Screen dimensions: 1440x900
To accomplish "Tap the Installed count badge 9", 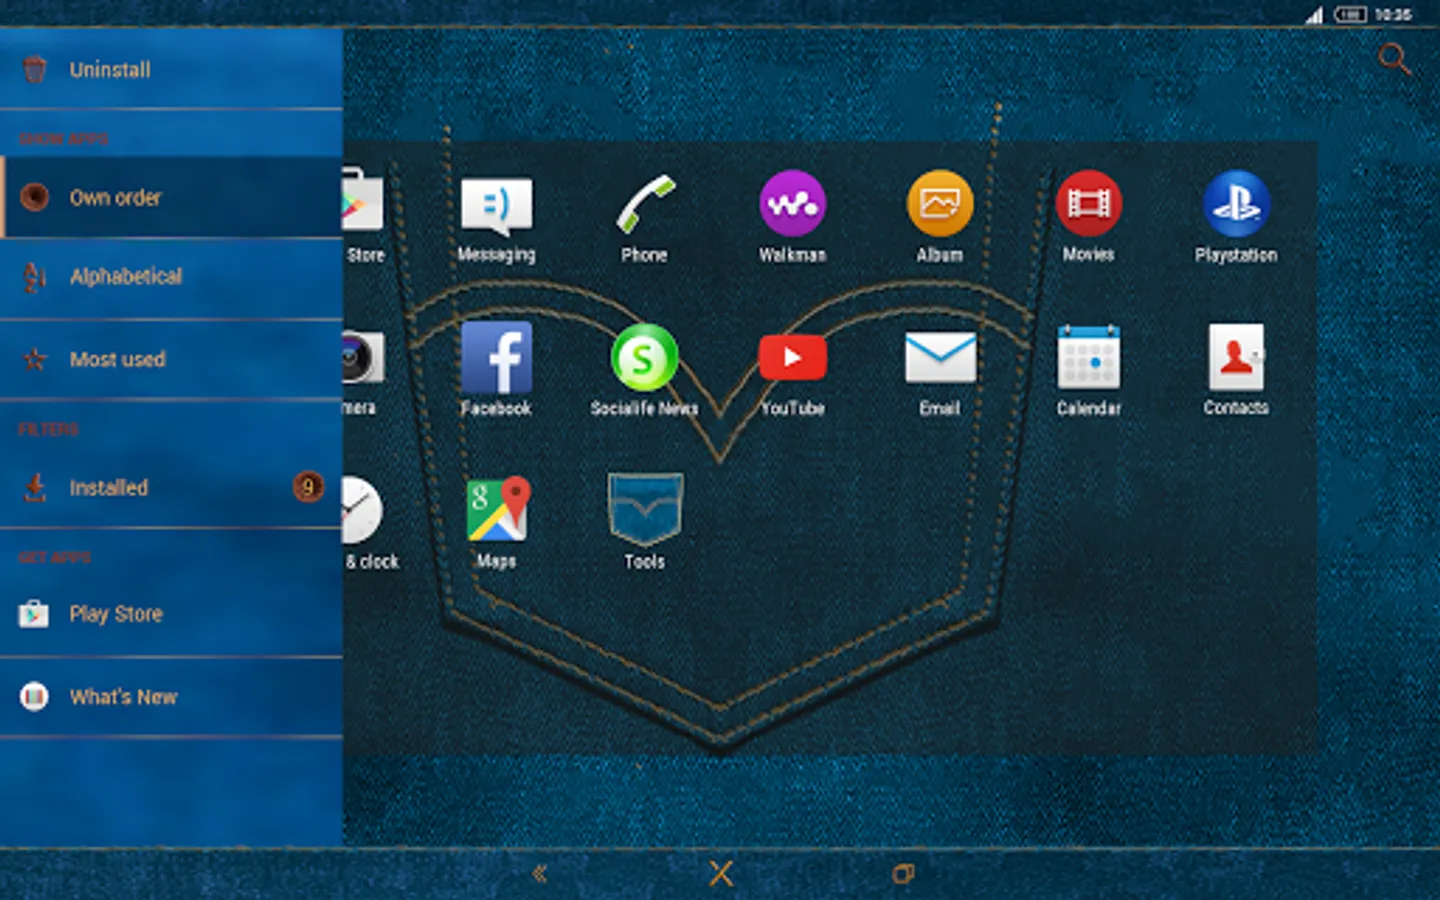I will 308,487.
